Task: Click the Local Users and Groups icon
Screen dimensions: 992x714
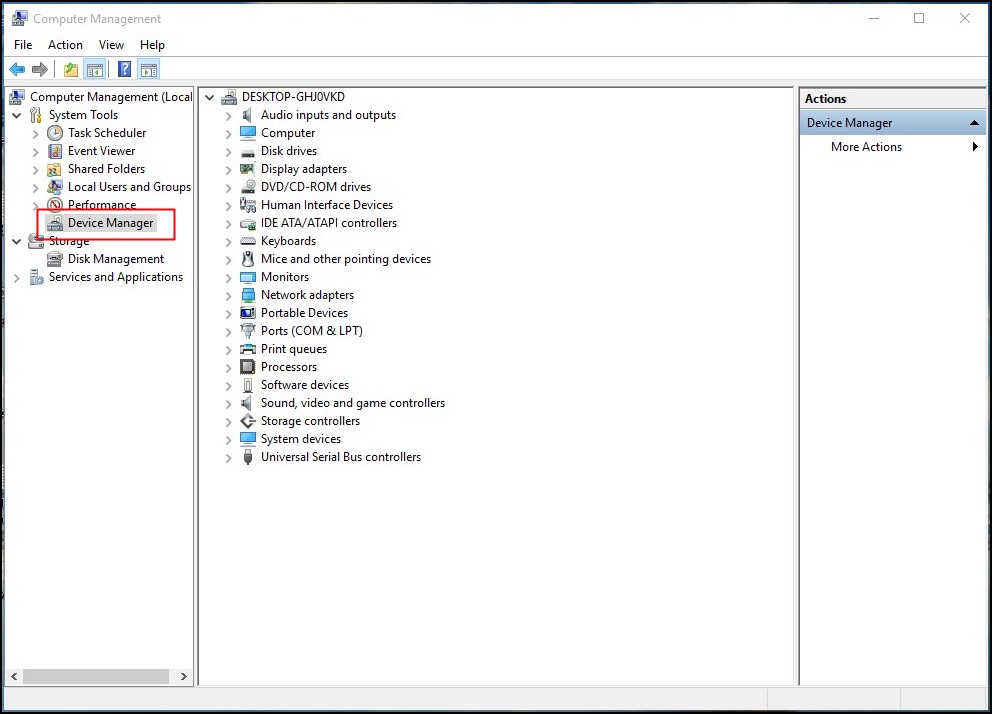Action: coord(55,187)
